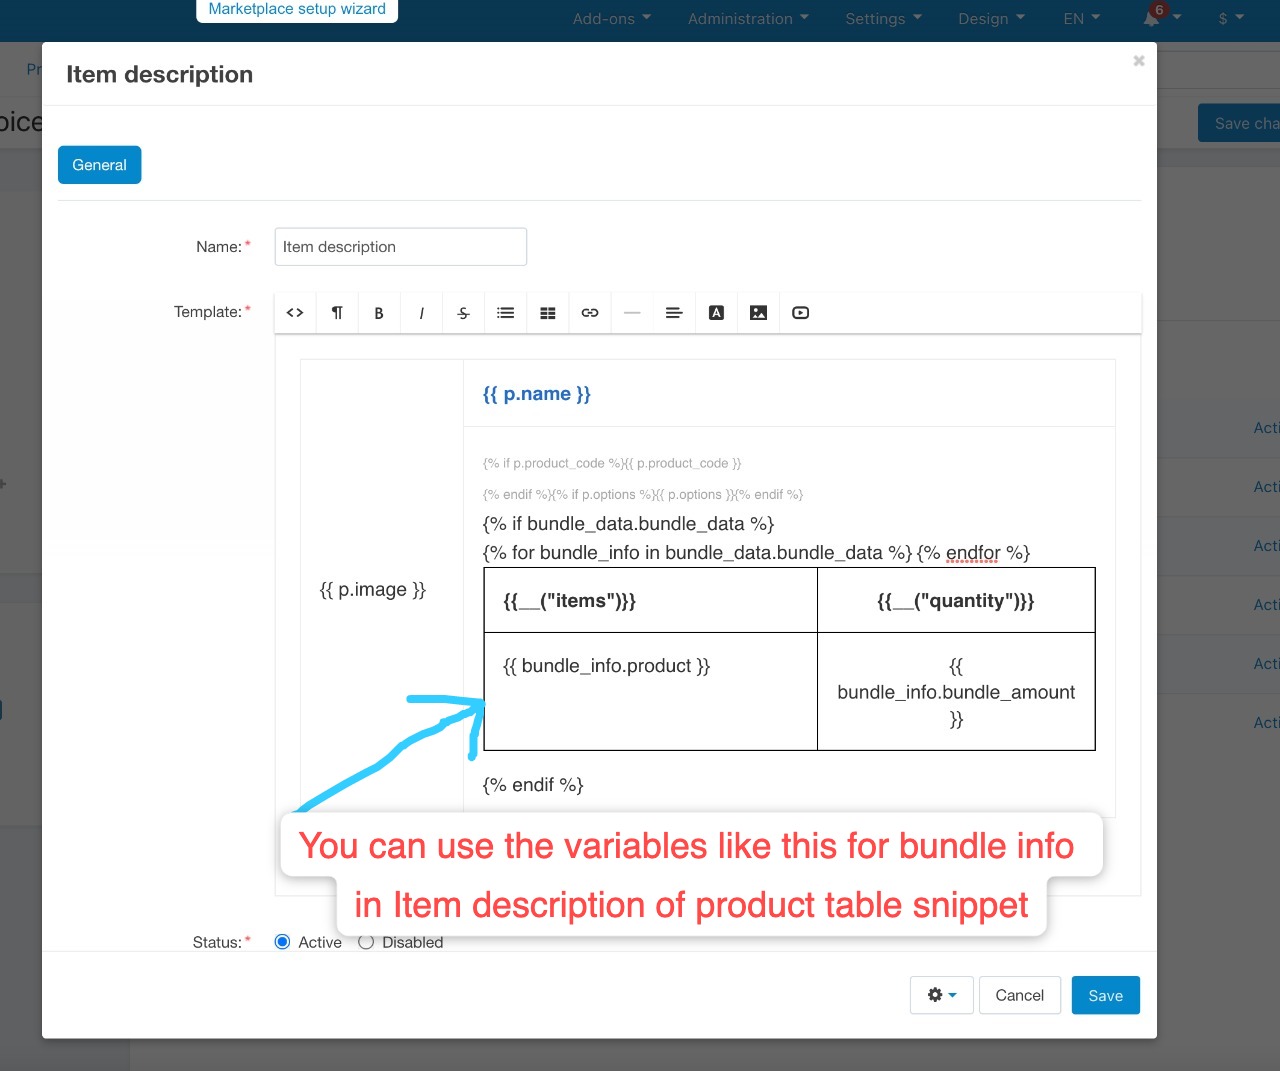Open text alignment options
1280x1071 pixels.
(x=674, y=313)
